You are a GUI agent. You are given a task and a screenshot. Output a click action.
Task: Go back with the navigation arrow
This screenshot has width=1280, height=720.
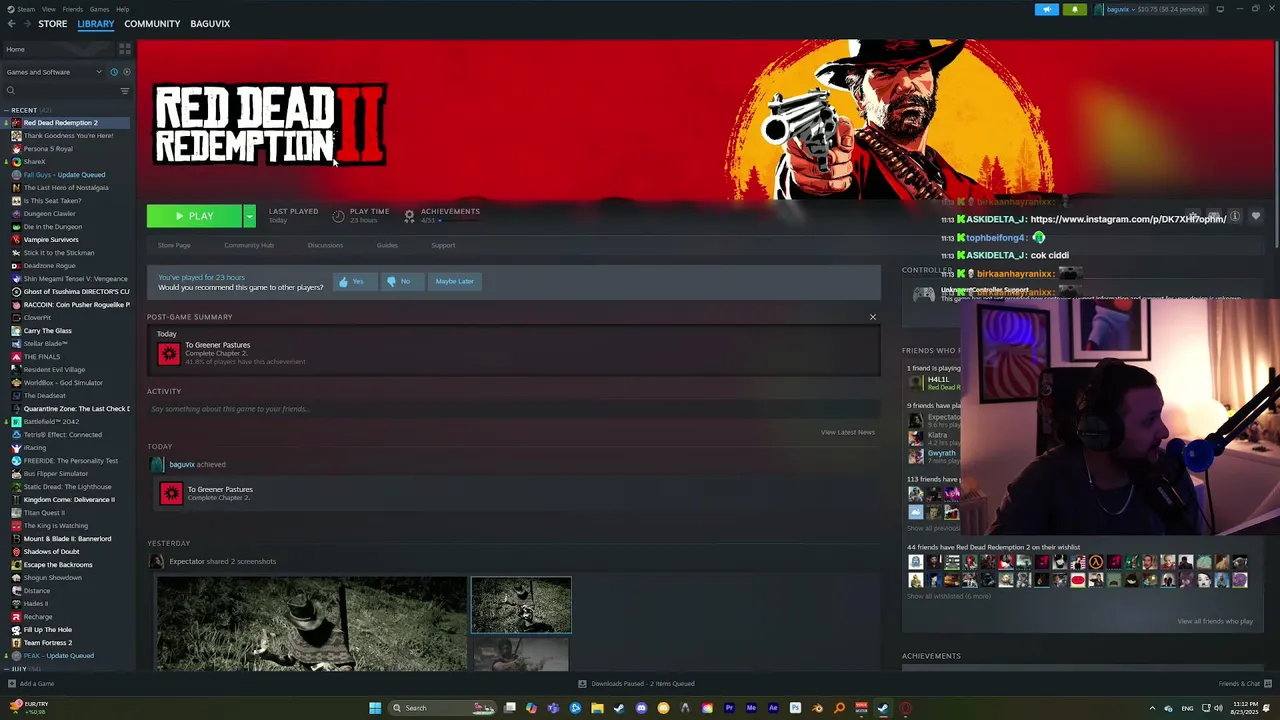coord(11,24)
